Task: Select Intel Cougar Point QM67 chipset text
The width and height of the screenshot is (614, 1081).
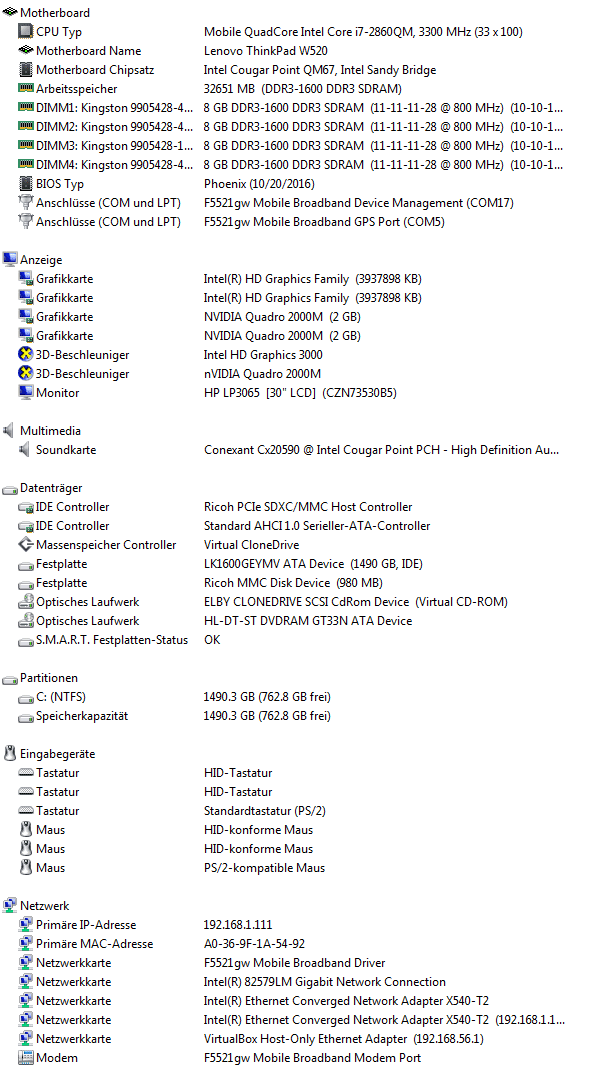Action: [x=320, y=70]
